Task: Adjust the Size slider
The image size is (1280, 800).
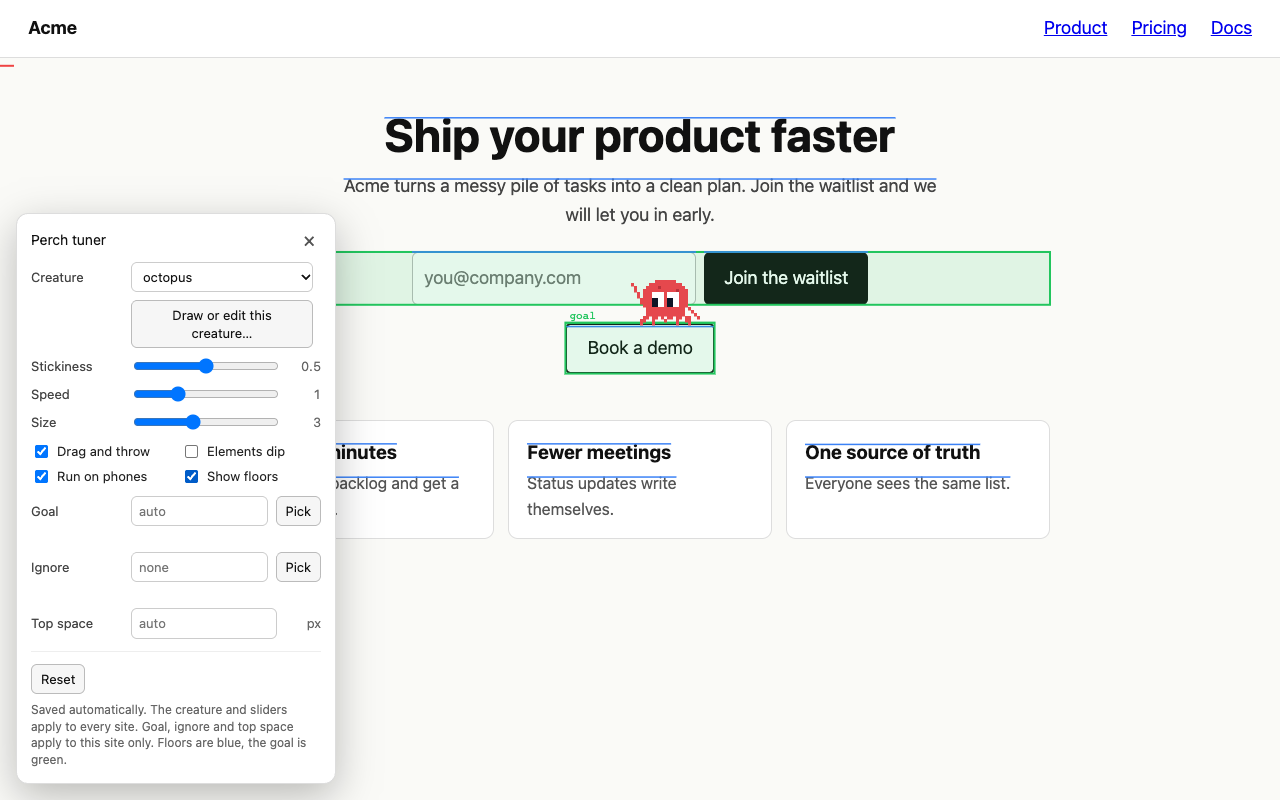Action: pyautogui.click(x=206, y=422)
